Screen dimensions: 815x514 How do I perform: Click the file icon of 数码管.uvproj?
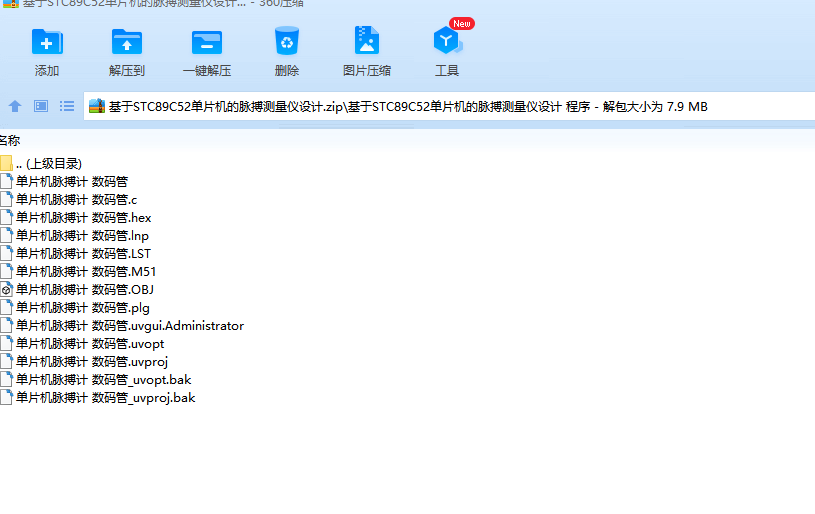click(6, 362)
